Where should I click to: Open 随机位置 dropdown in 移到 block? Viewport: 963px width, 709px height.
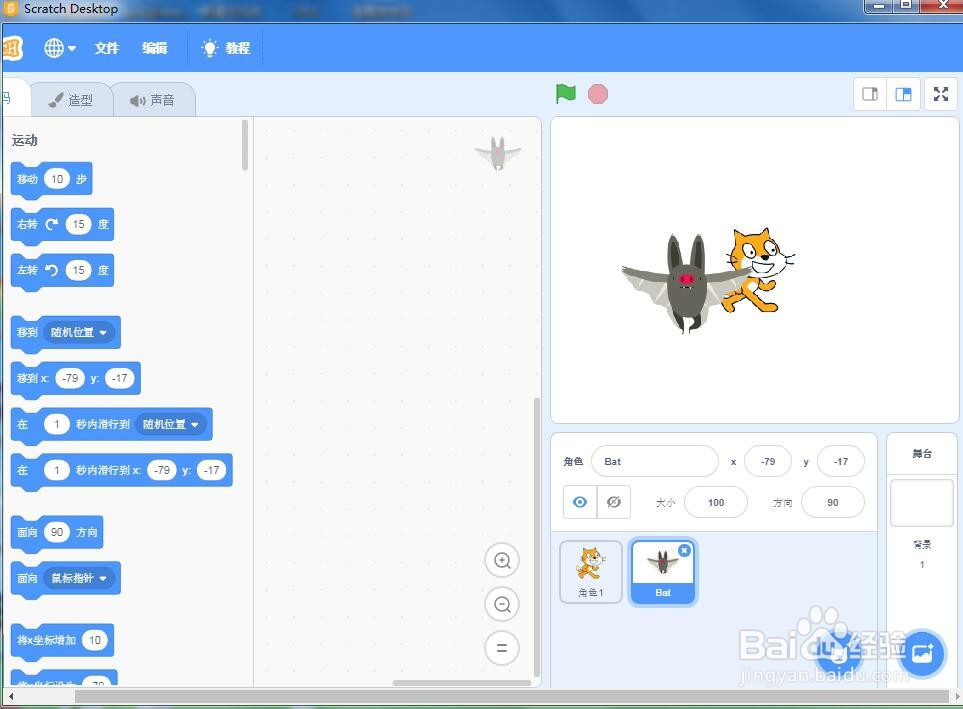78,332
